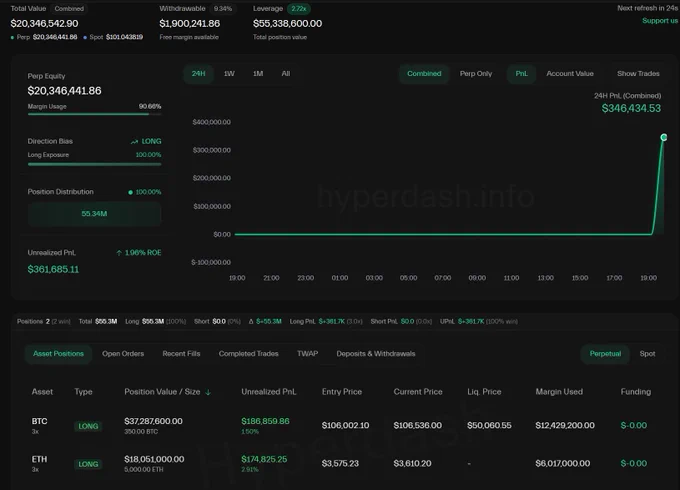Open the TWAP tab
Viewport: 680px width, 490px height.
[307, 354]
